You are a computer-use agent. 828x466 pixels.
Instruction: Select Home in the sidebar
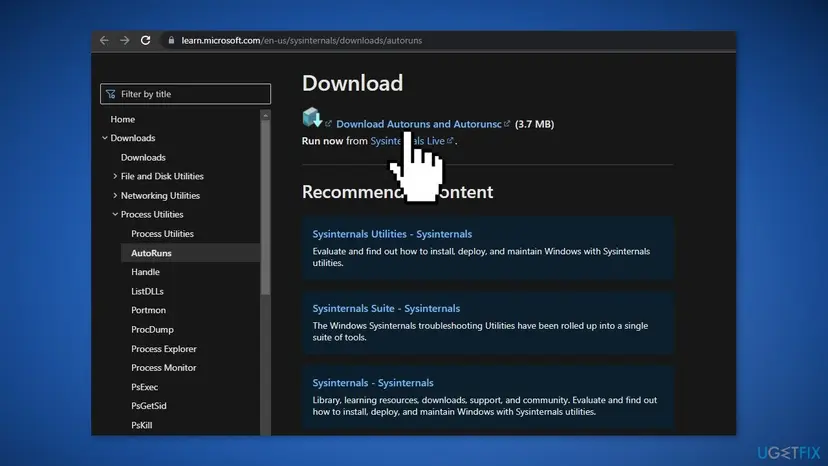(x=123, y=119)
